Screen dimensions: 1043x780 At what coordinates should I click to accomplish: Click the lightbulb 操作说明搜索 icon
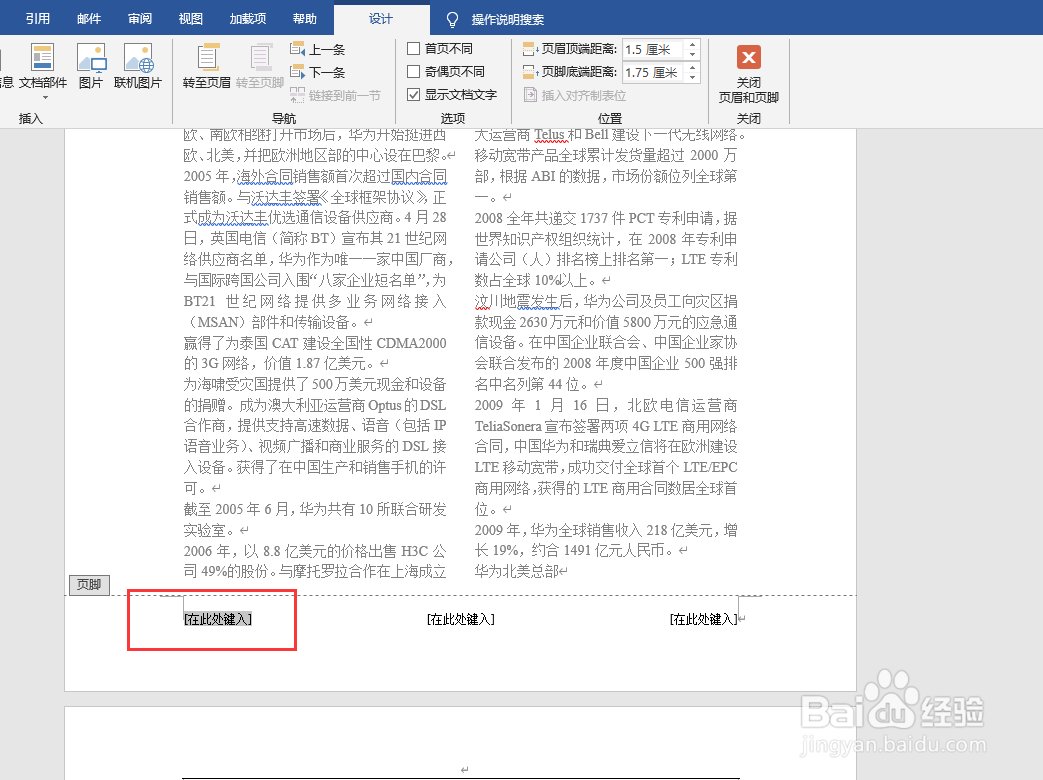tap(452, 19)
